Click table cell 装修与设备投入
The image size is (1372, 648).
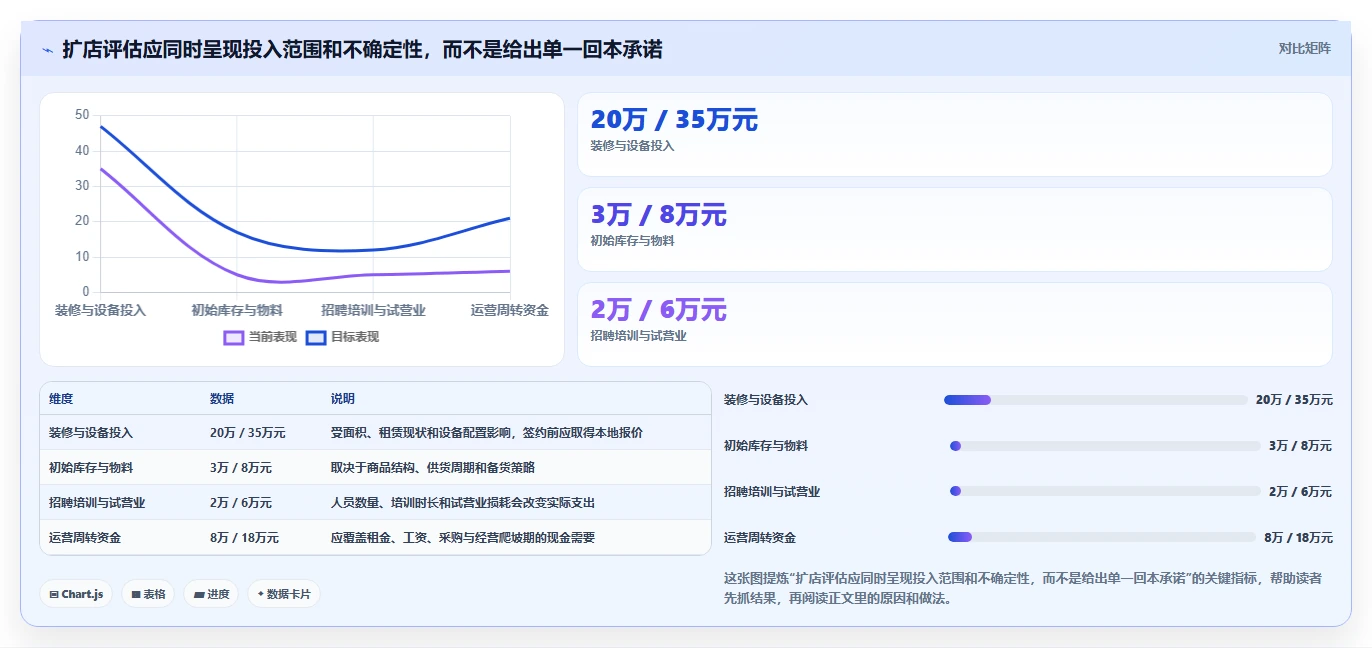[x=91, y=433]
